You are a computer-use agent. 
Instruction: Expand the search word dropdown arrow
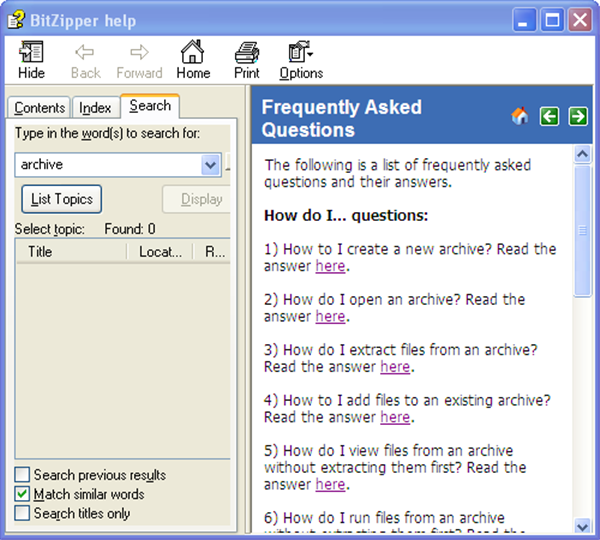(x=210, y=165)
